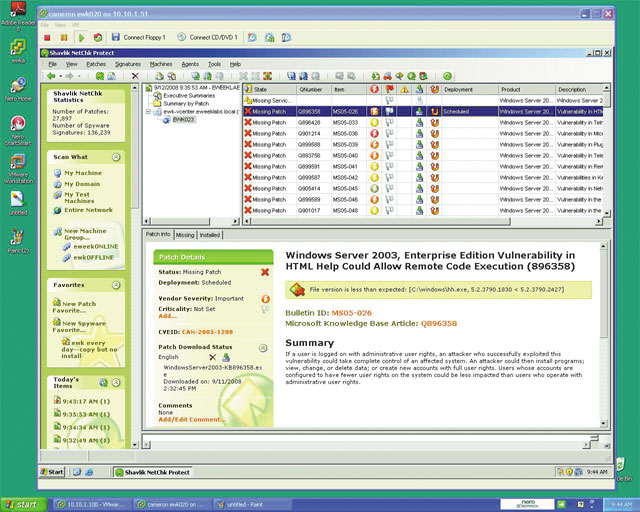This screenshot has width=640, height=512.
Task: Click the Today's Items refresh icon
Action: coord(104,383)
